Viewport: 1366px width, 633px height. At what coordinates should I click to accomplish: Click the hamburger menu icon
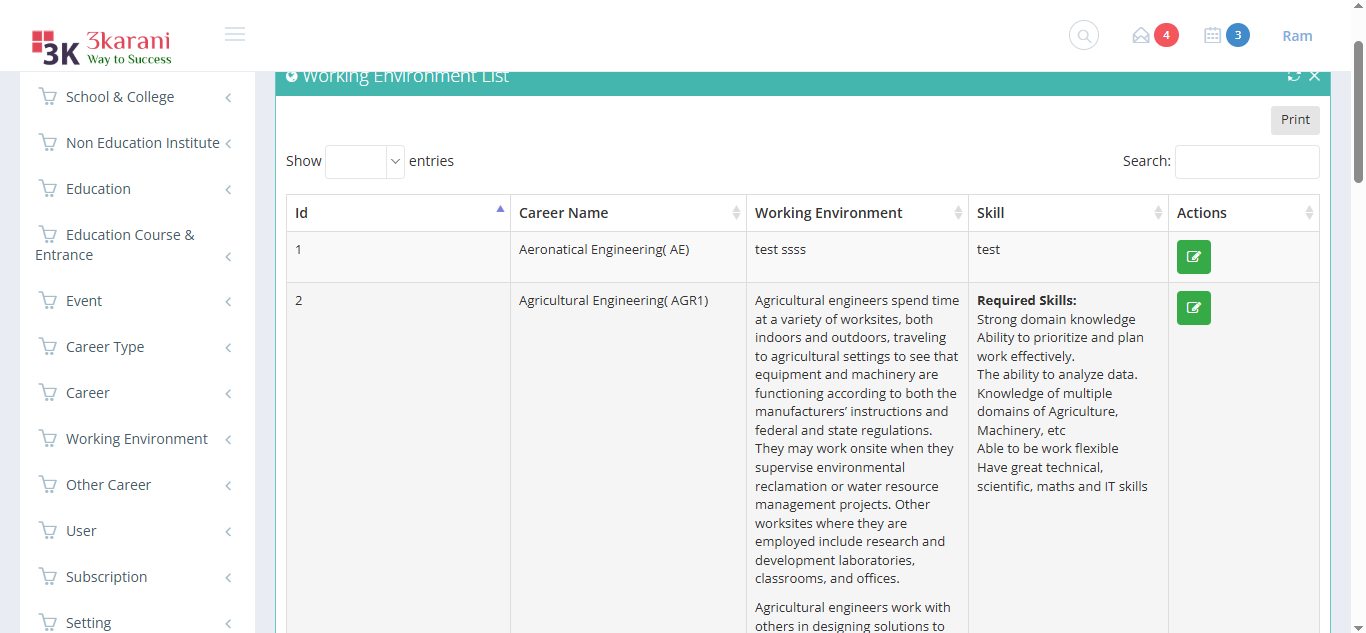[x=235, y=35]
